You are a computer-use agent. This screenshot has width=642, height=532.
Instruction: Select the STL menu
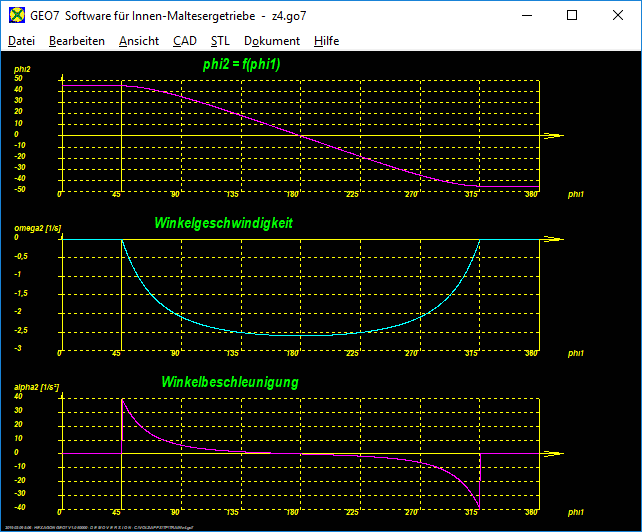[x=220, y=41]
